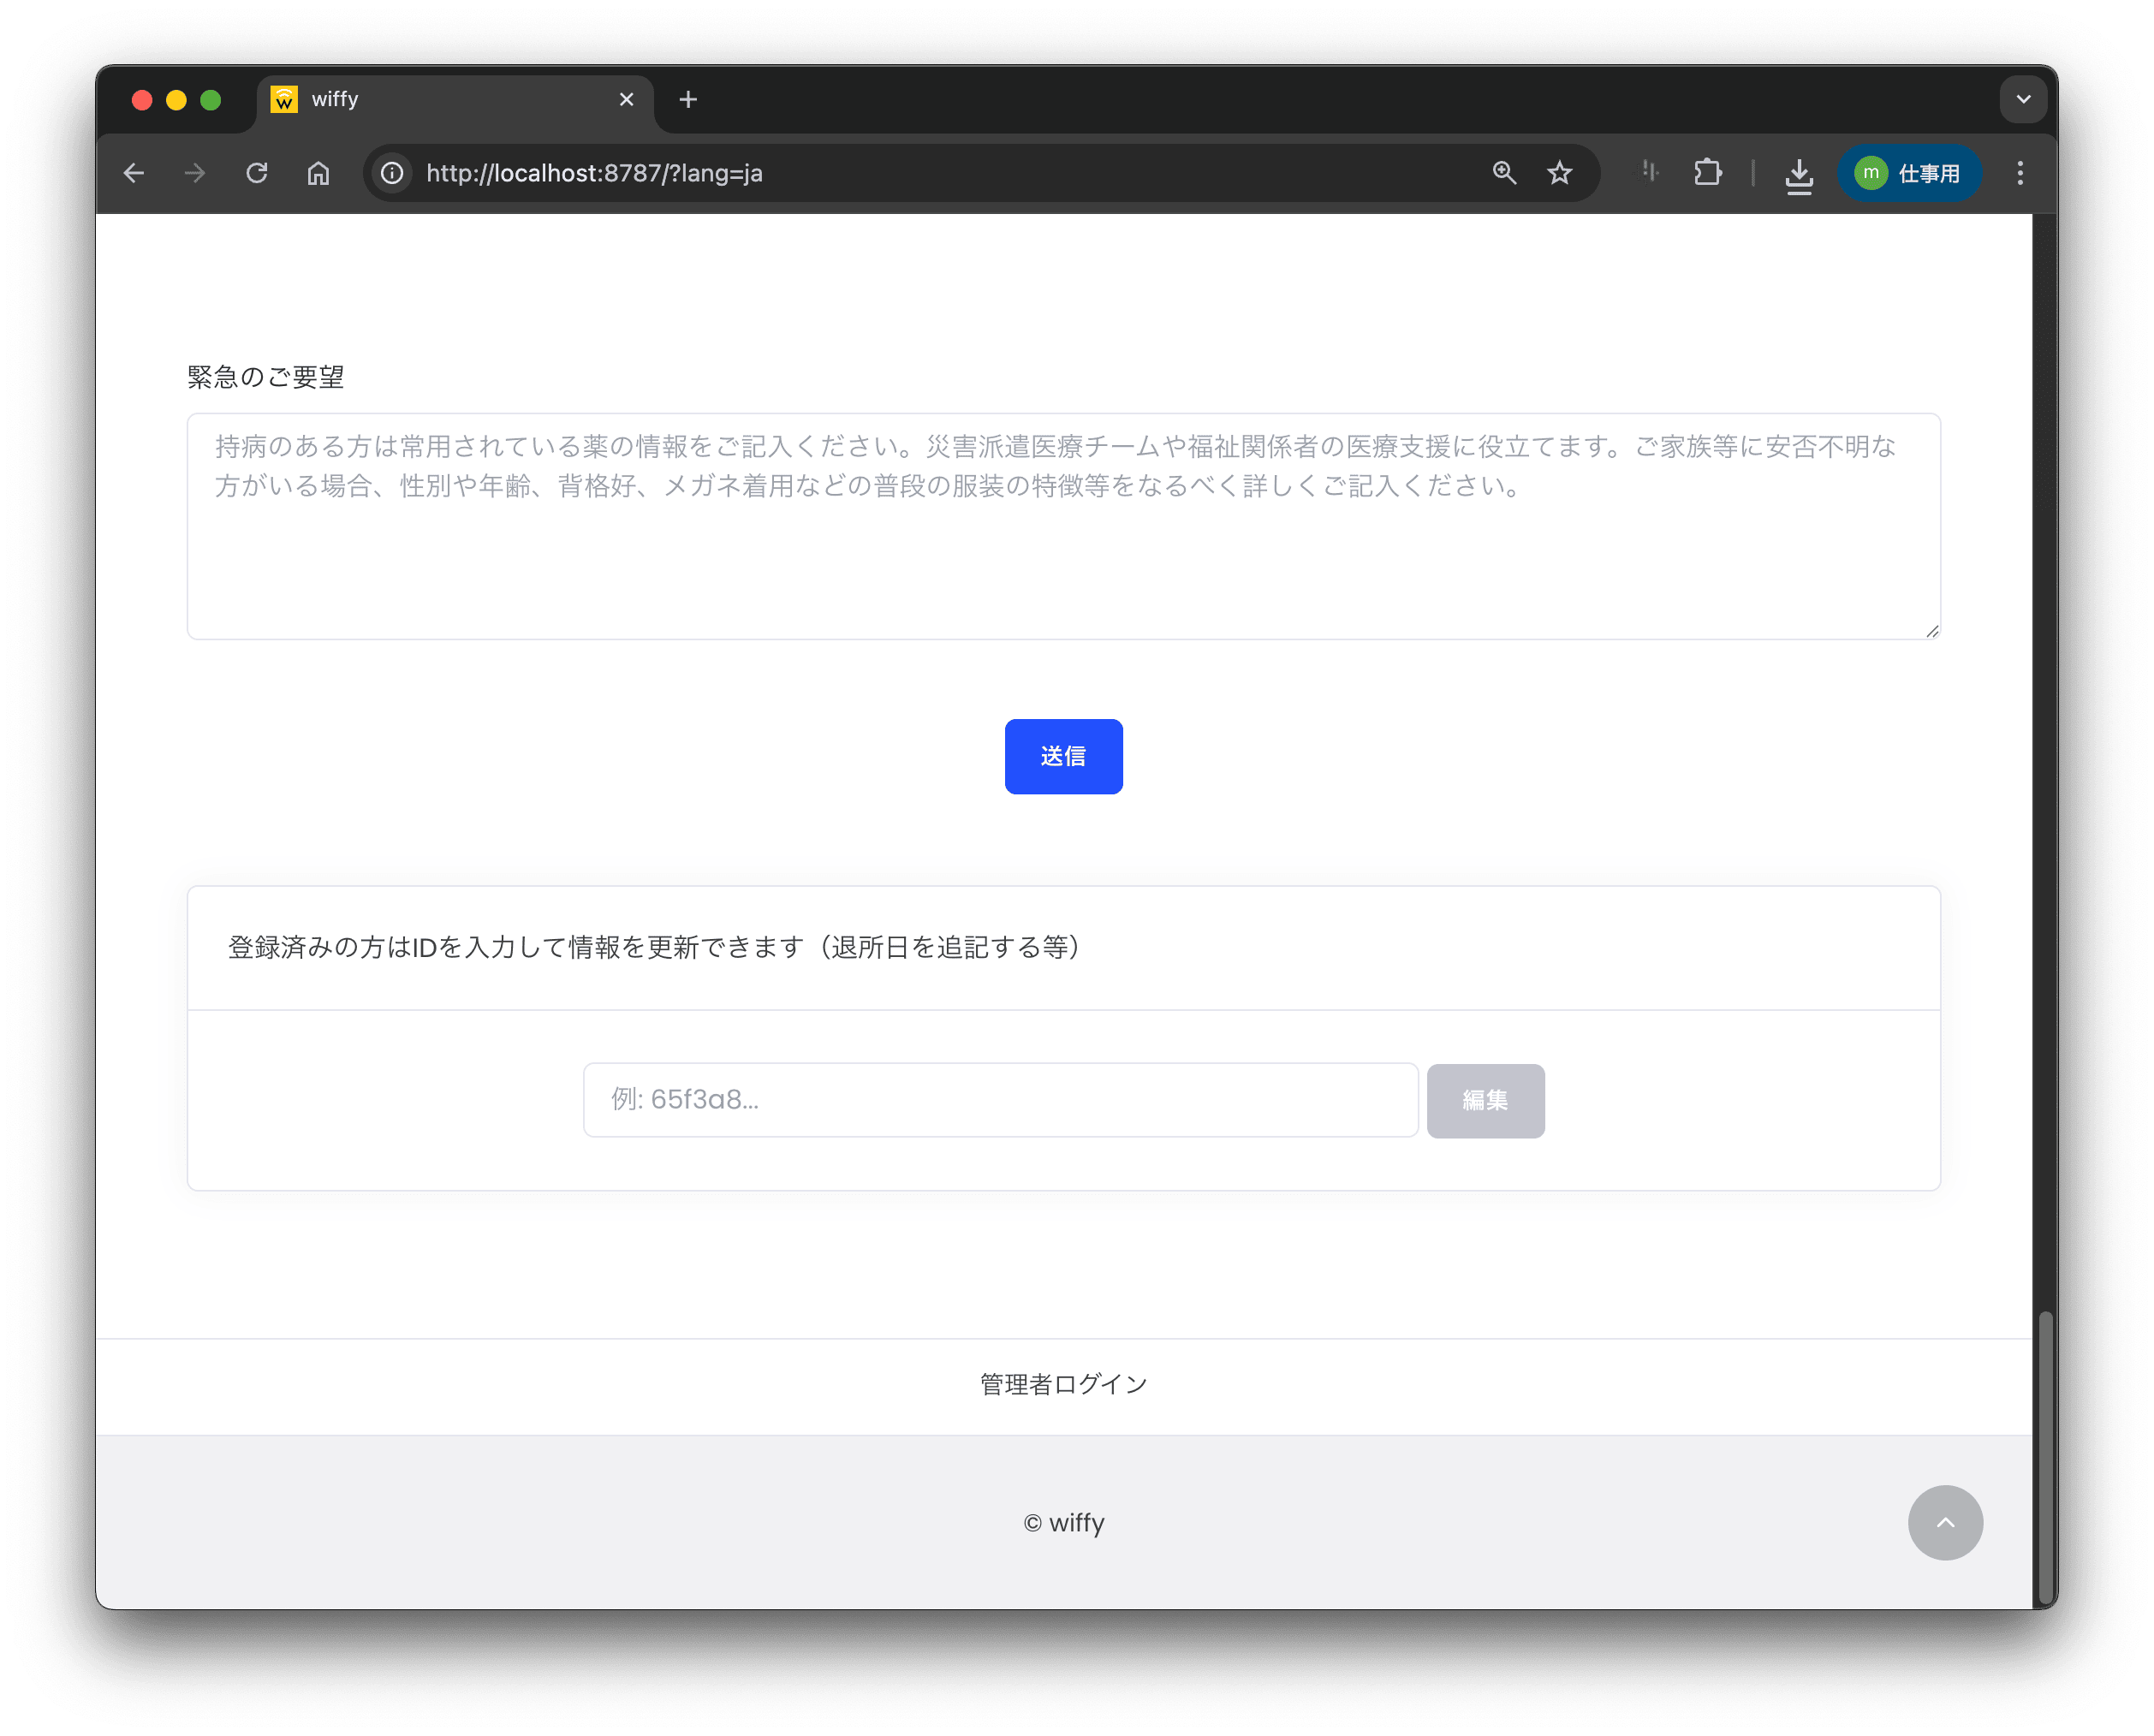
Task: Open 仕事用 profile menu
Action: coord(1908,173)
